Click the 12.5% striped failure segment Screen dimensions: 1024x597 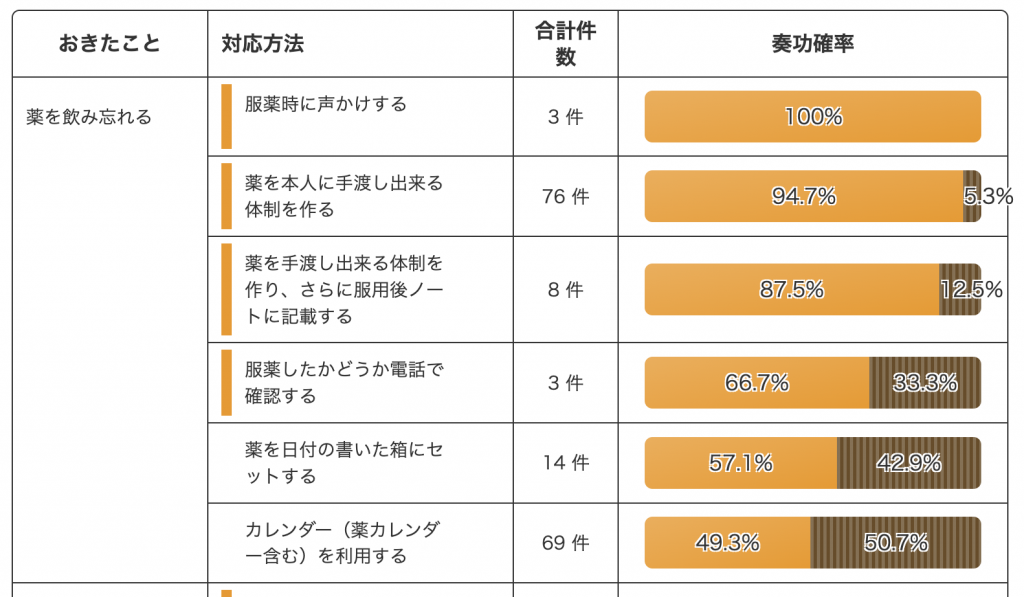(960, 289)
